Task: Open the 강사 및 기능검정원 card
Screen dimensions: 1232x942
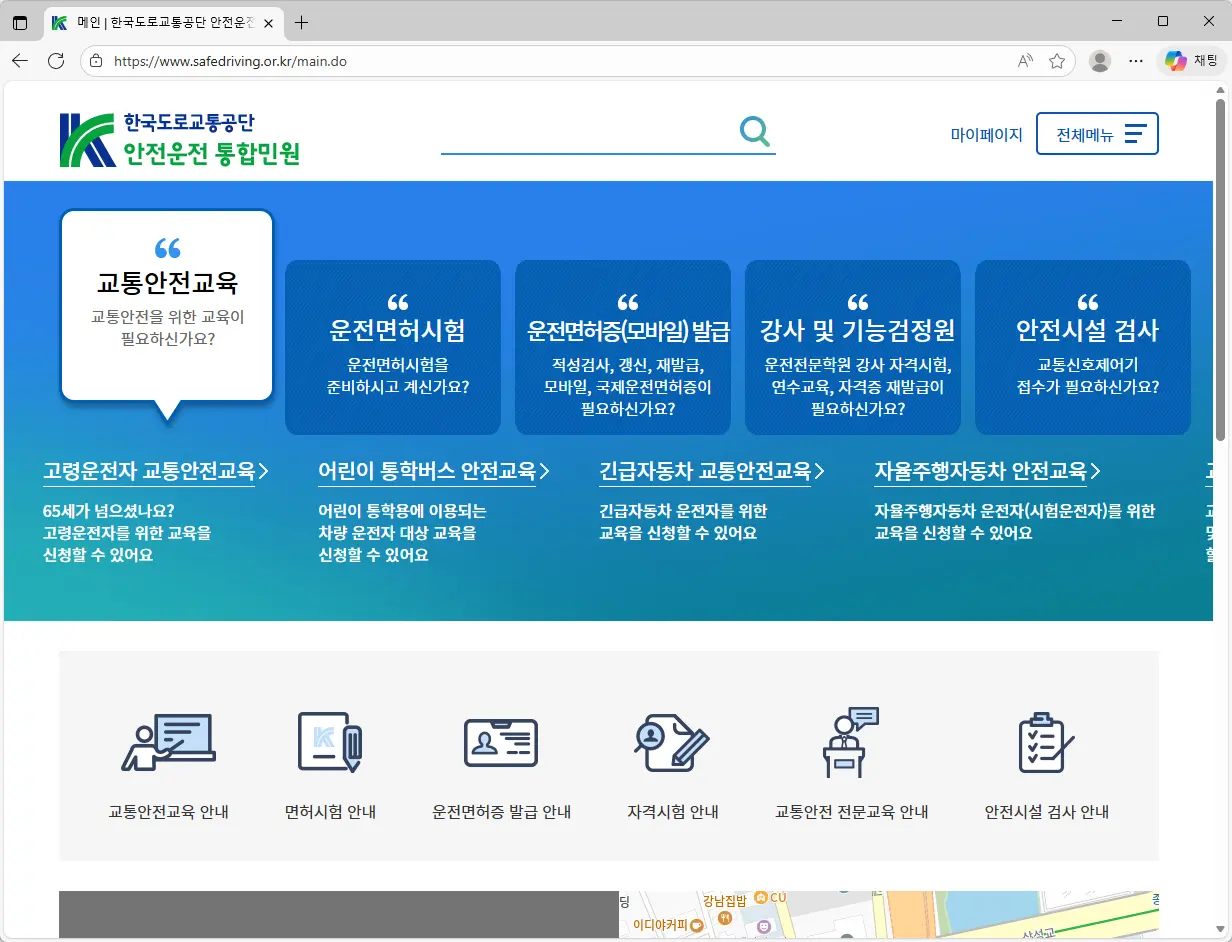Action: (x=852, y=347)
